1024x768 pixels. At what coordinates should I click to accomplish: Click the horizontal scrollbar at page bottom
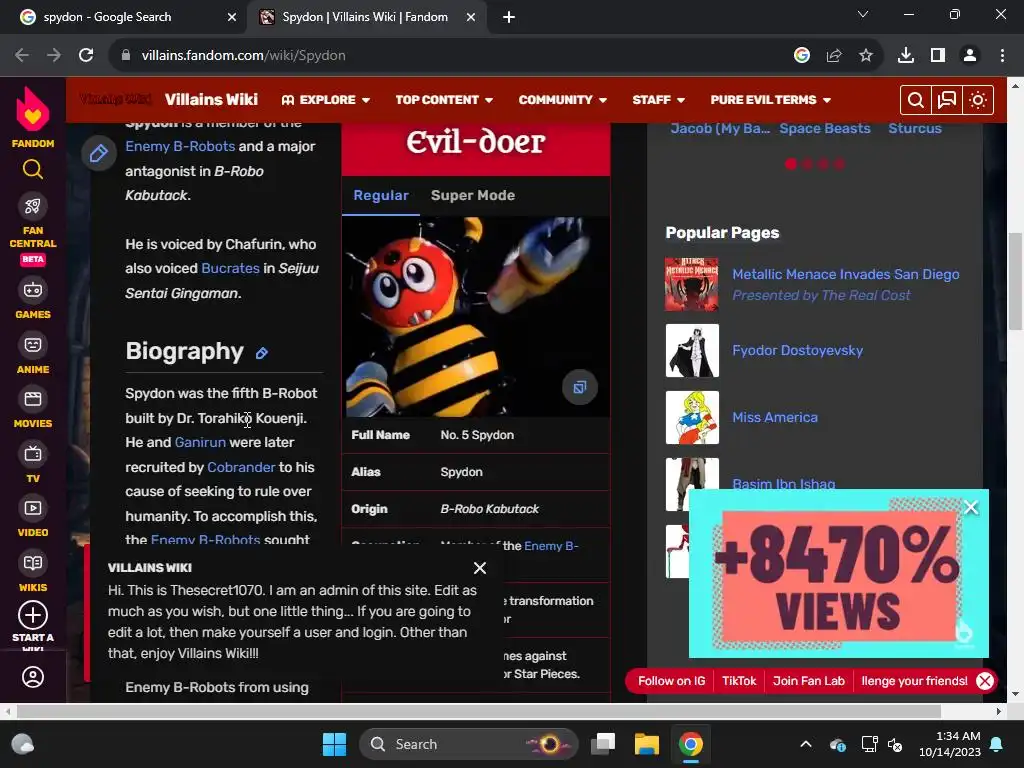479,711
